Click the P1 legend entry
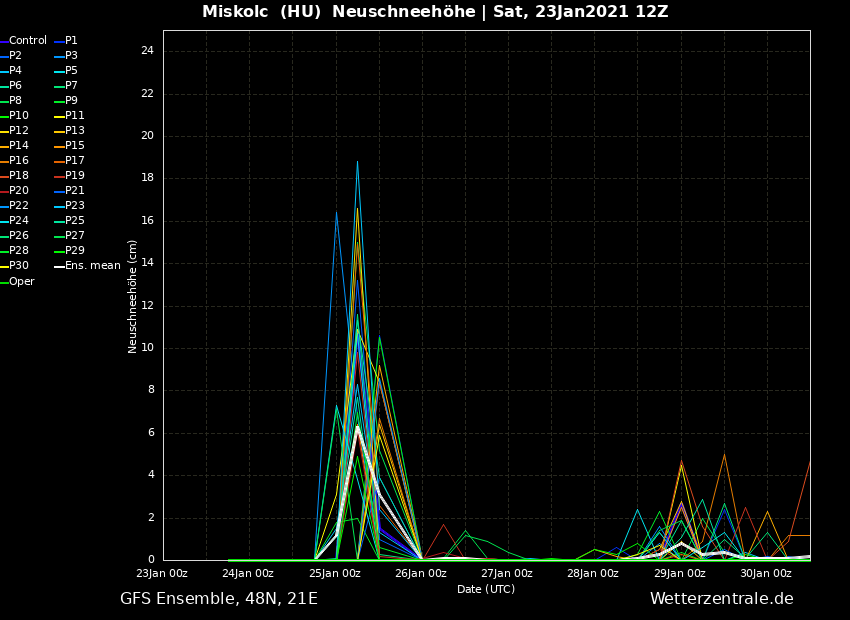Viewport: 850px width, 620px height. click(x=71, y=41)
